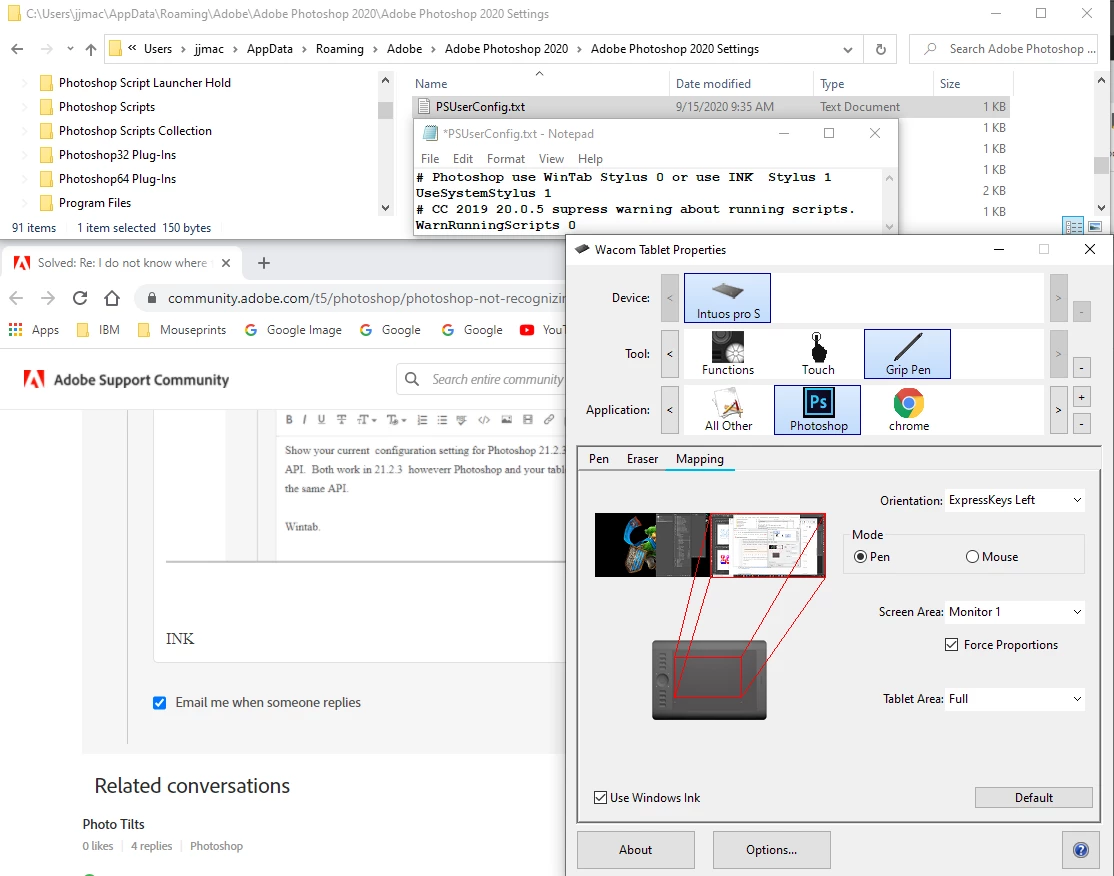
Task: Insert code sample in the reply editor
Action: coord(484,420)
